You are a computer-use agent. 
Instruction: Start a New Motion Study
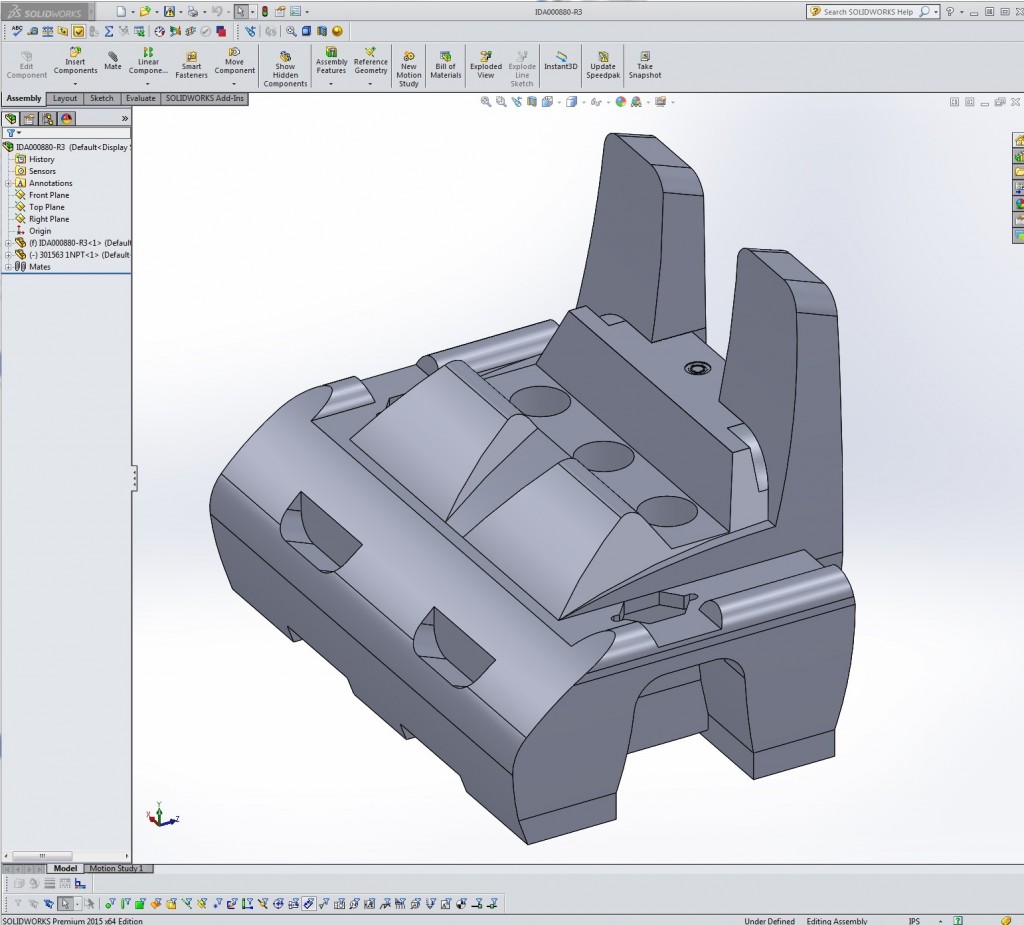409,69
